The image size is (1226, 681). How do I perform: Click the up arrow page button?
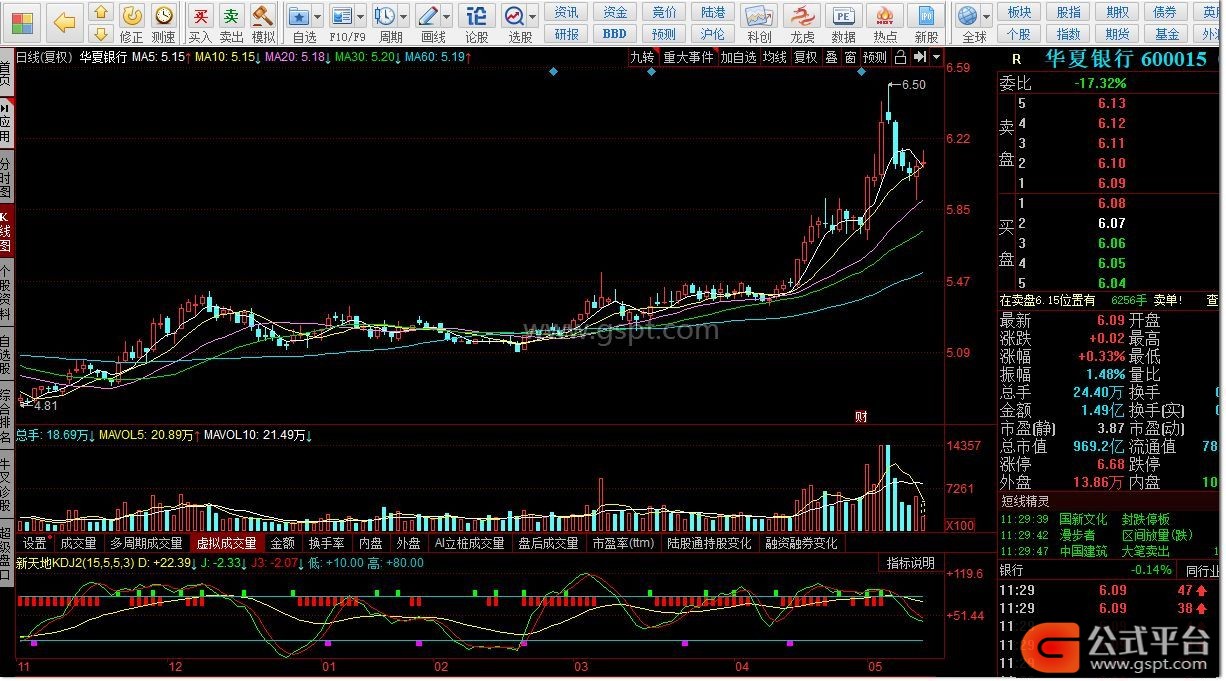click(101, 14)
